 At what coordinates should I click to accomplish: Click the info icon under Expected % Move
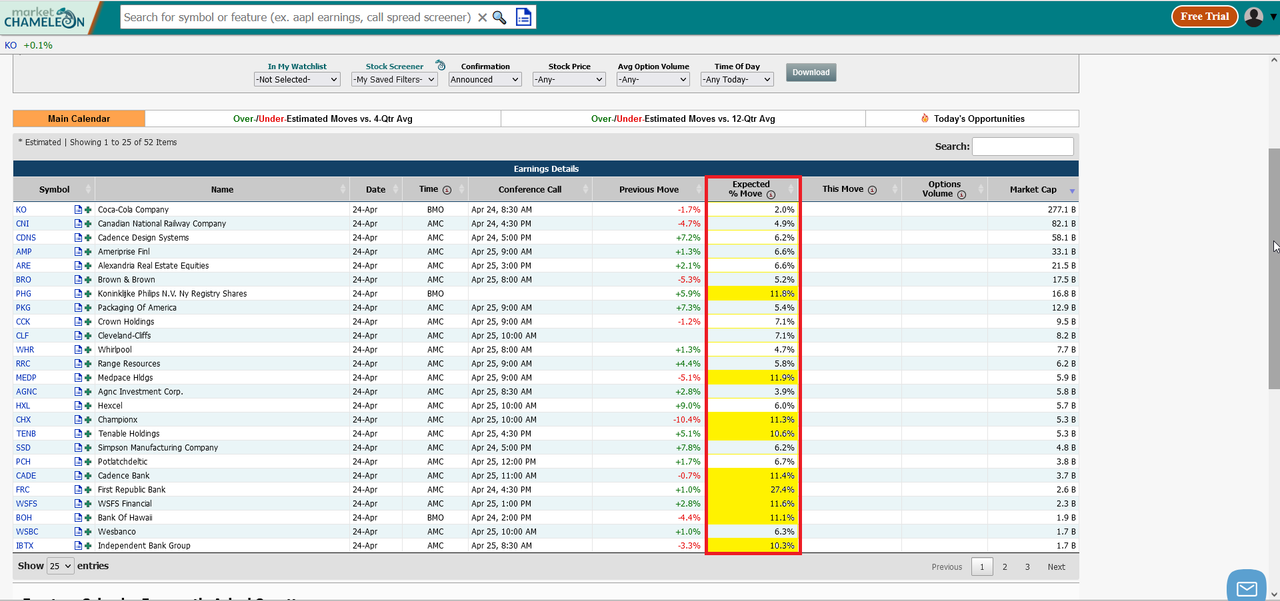(x=770, y=194)
